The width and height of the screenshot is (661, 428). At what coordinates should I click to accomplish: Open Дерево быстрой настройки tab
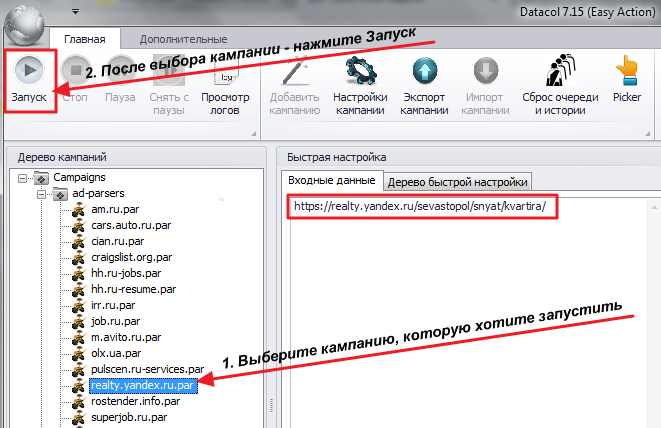pyautogui.click(x=457, y=182)
